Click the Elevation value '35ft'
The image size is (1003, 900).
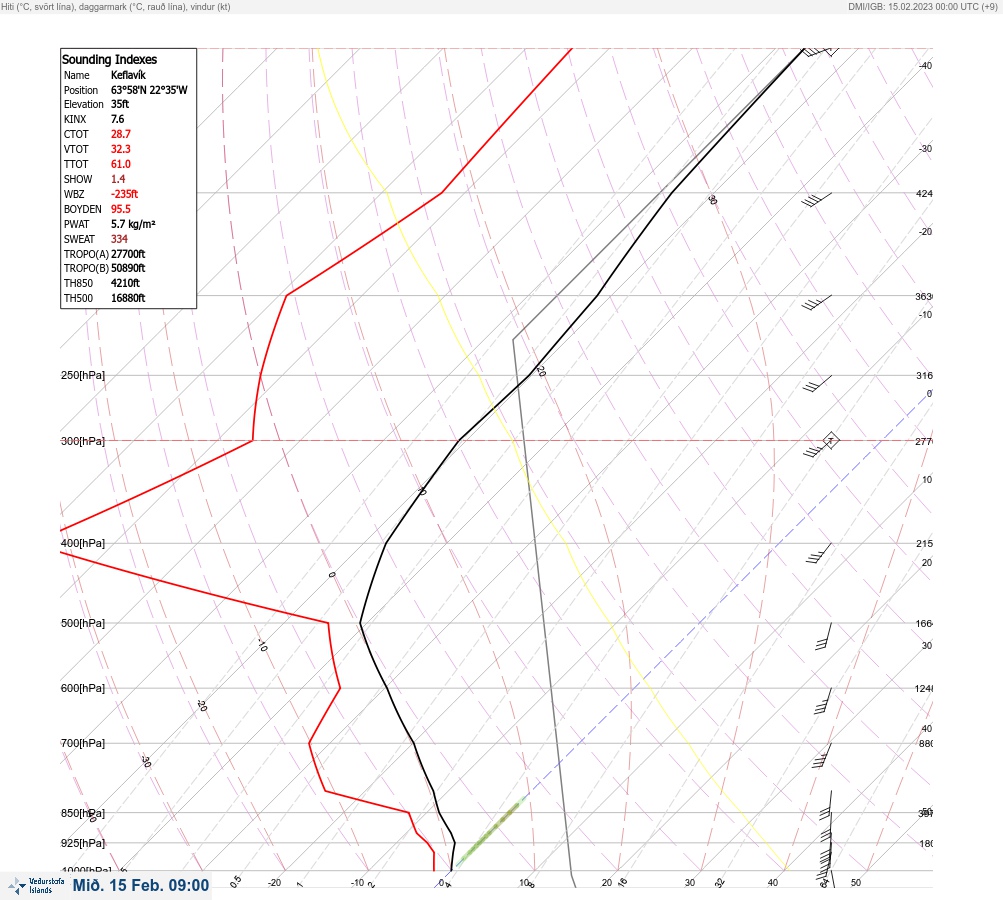(x=120, y=104)
